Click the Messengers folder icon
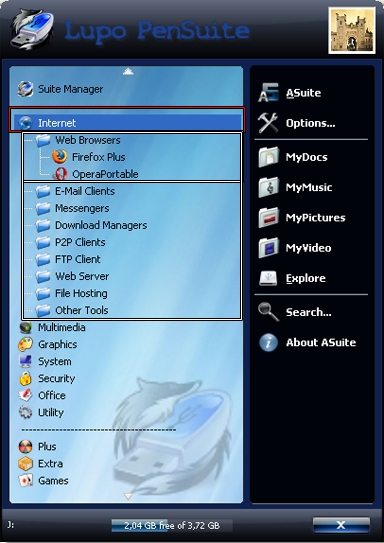 coord(43,208)
